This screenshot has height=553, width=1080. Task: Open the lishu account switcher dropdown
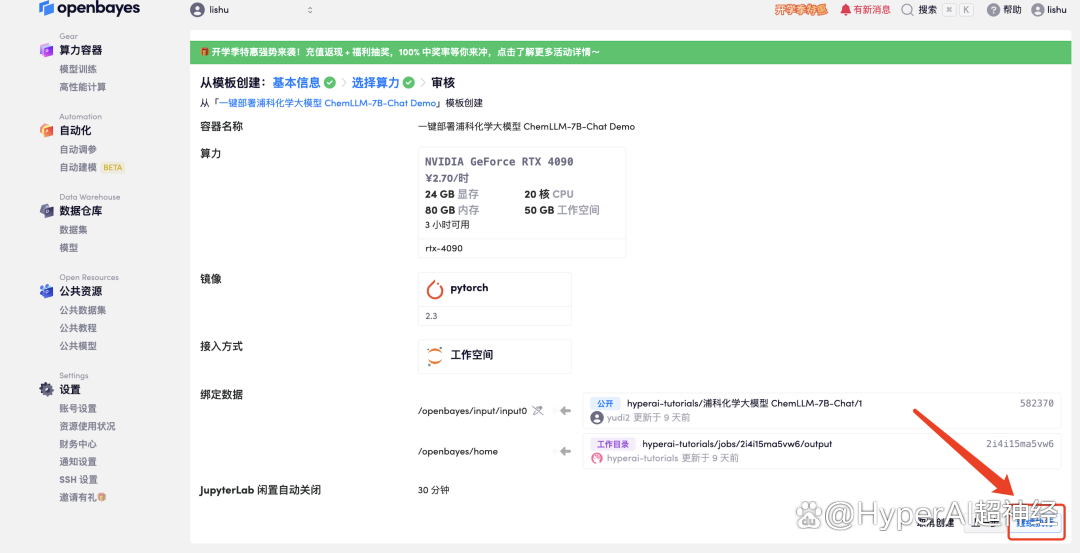click(x=251, y=10)
